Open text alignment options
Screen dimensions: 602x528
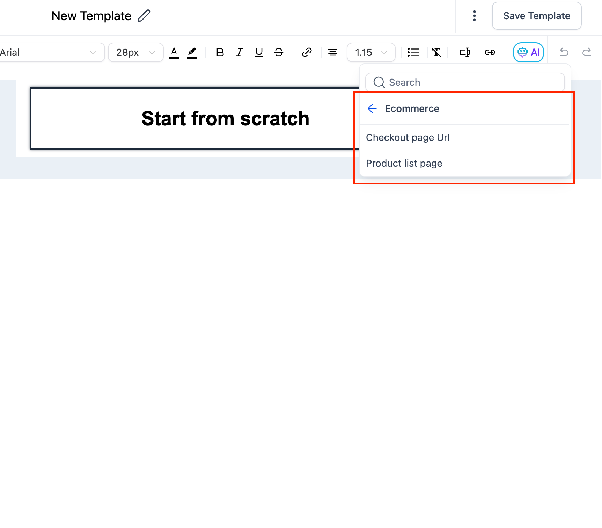pyautogui.click(x=332, y=52)
